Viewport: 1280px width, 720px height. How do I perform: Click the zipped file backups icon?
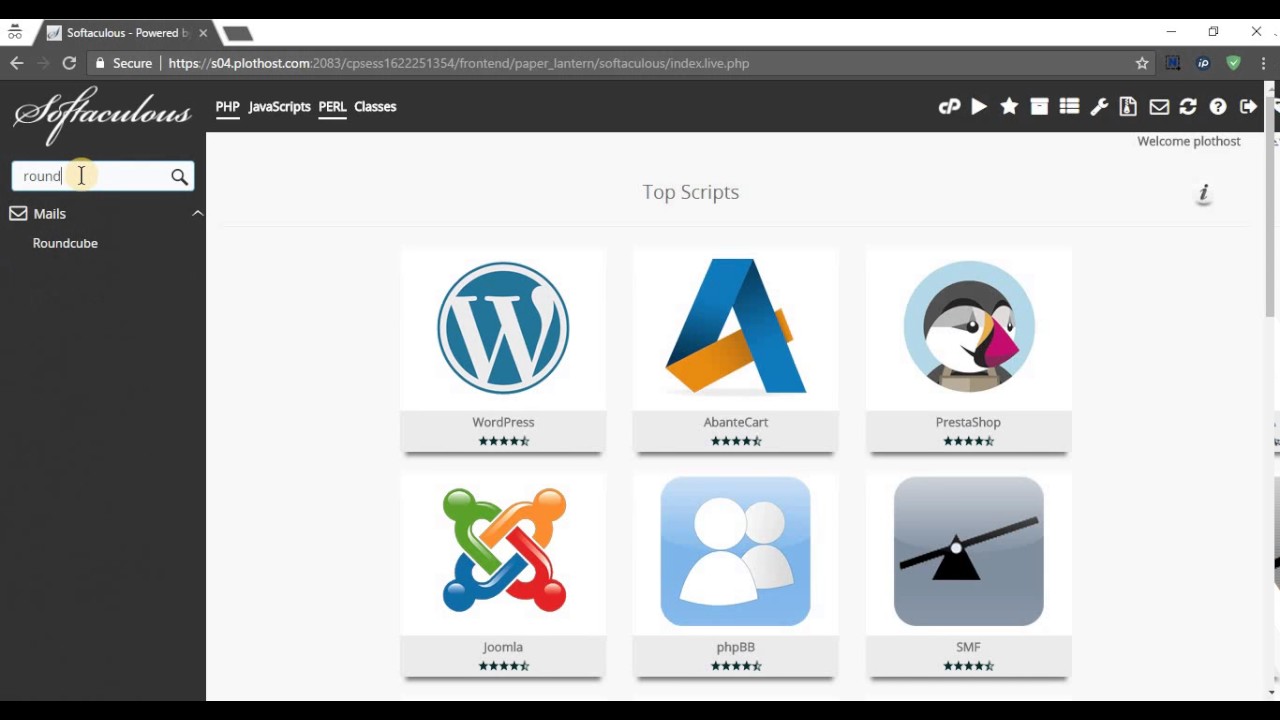[x=1128, y=107]
